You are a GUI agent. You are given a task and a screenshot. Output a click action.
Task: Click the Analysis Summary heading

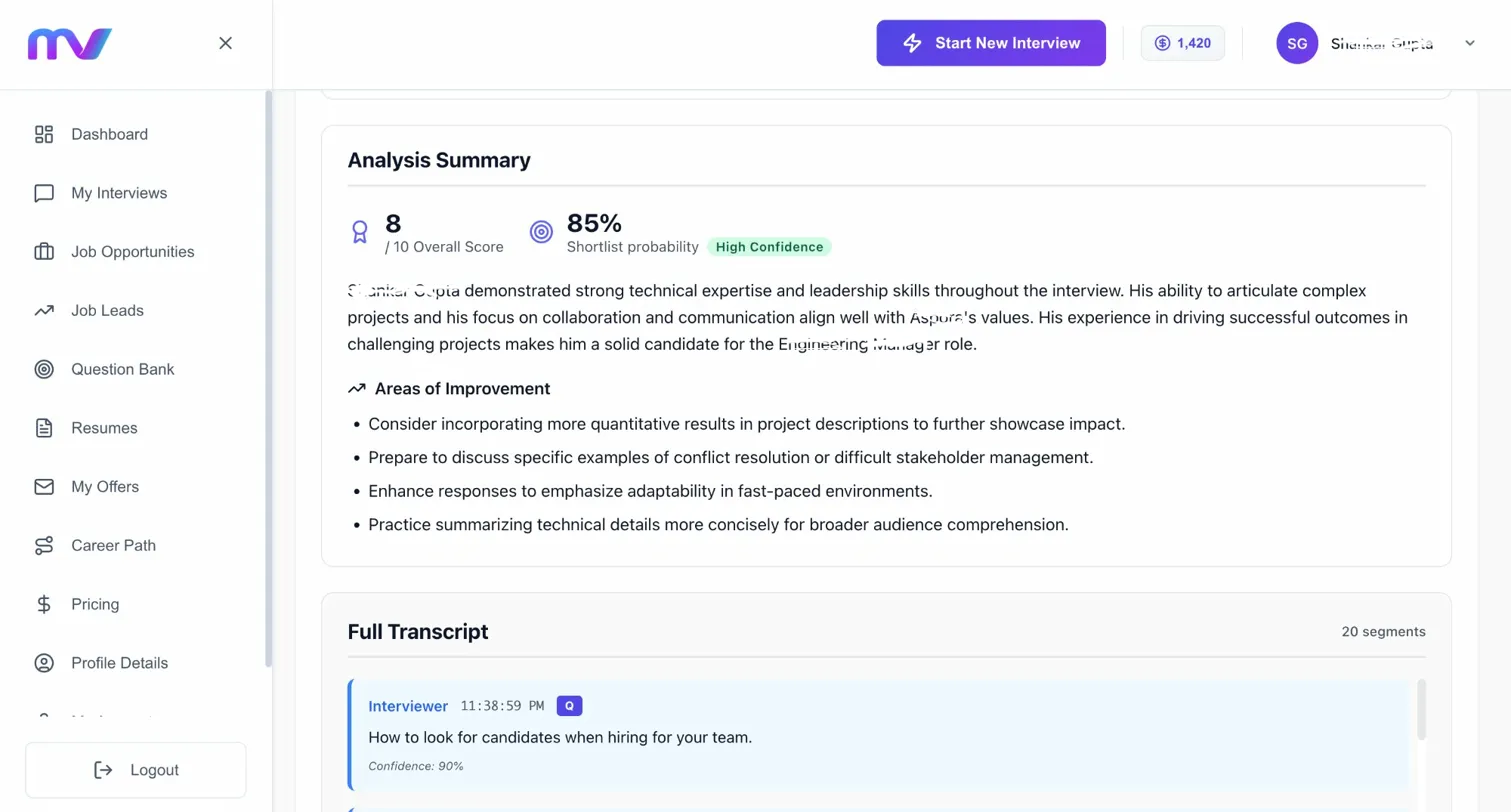[x=439, y=160]
